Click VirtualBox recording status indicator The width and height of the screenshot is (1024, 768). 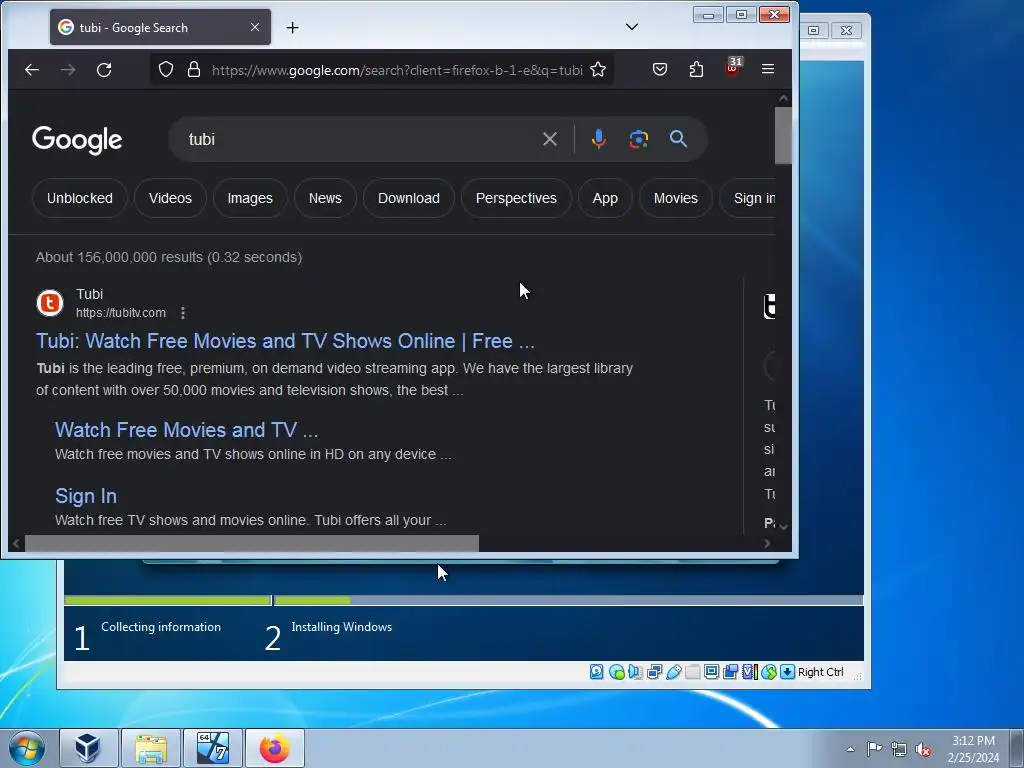pyautogui.click(x=730, y=672)
